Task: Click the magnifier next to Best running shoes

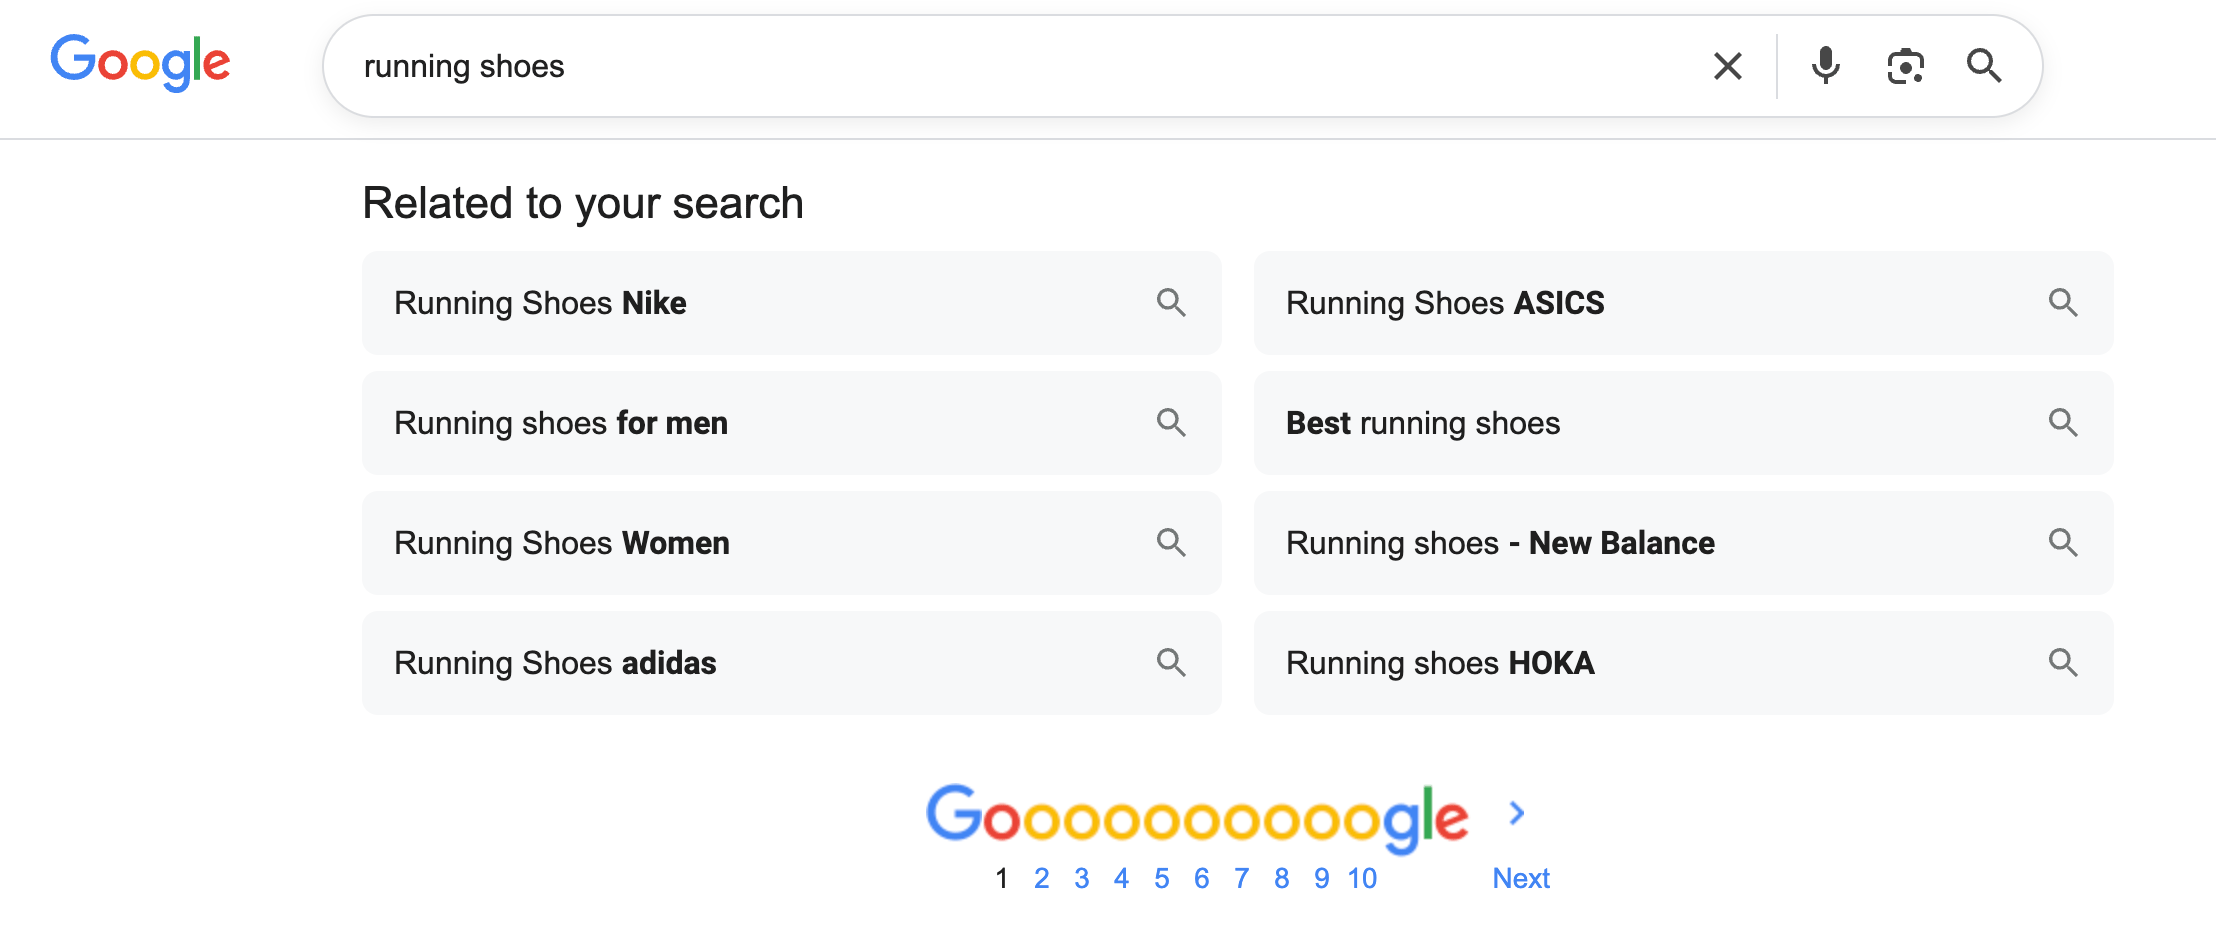Action: click(x=2064, y=423)
